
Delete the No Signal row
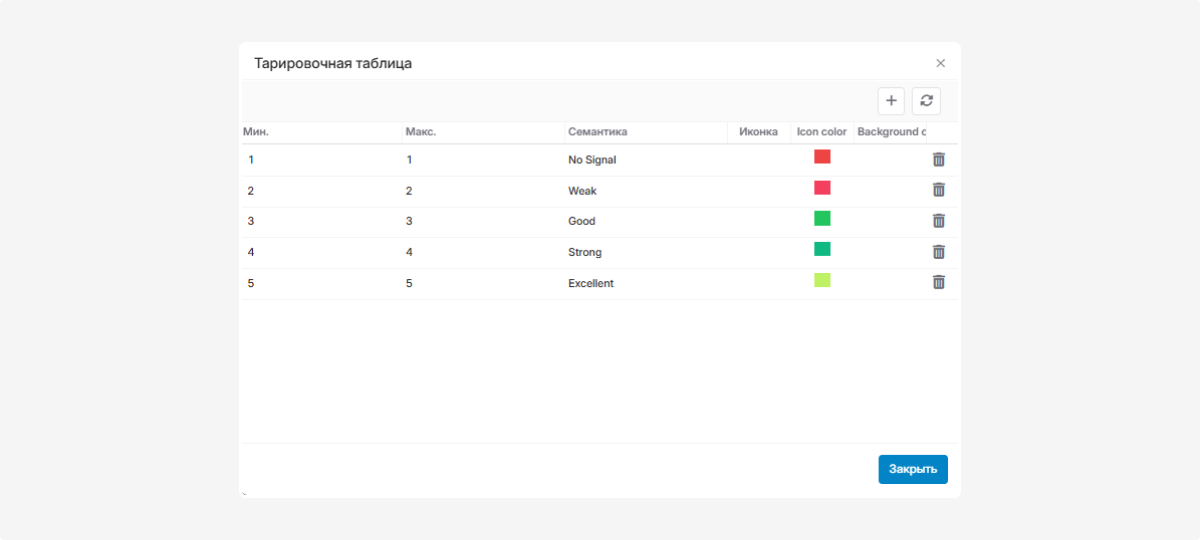(938, 159)
